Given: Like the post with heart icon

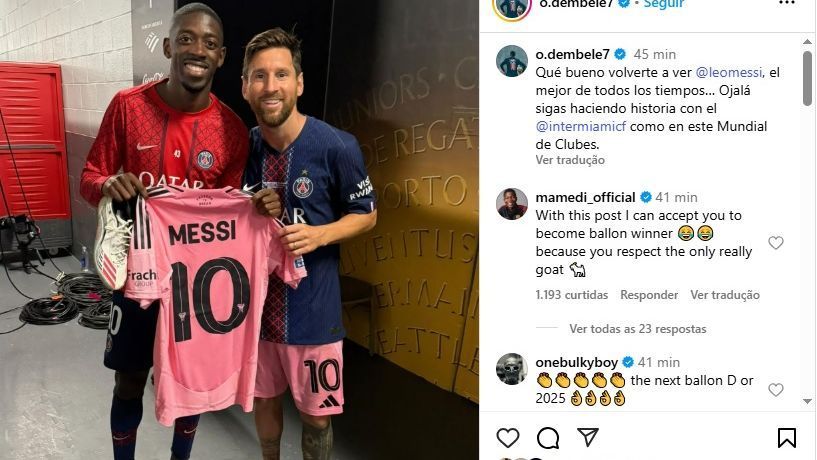Looking at the screenshot, I should point(507,438).
